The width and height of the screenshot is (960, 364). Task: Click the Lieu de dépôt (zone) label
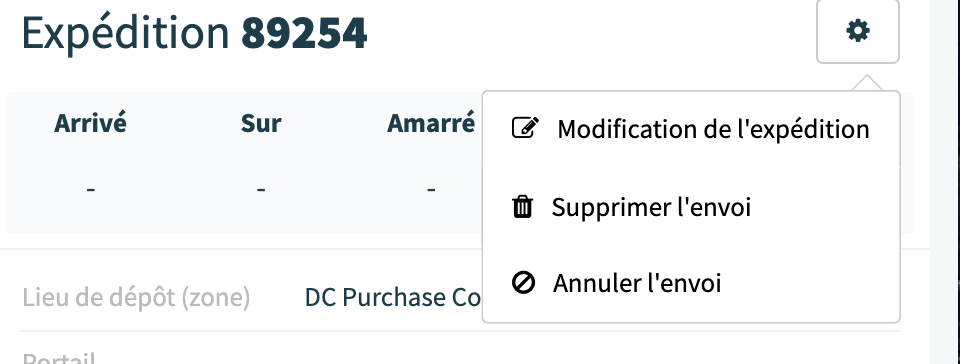(137, 298)
